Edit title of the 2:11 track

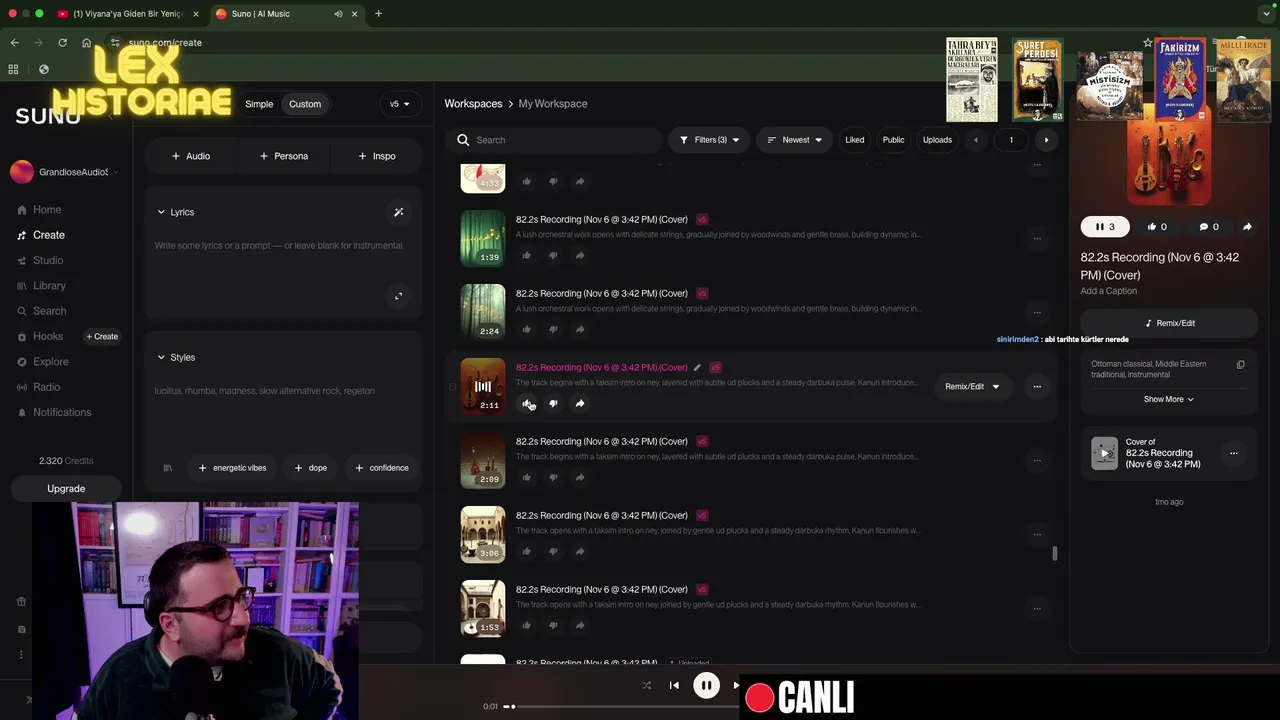[697, 367]
